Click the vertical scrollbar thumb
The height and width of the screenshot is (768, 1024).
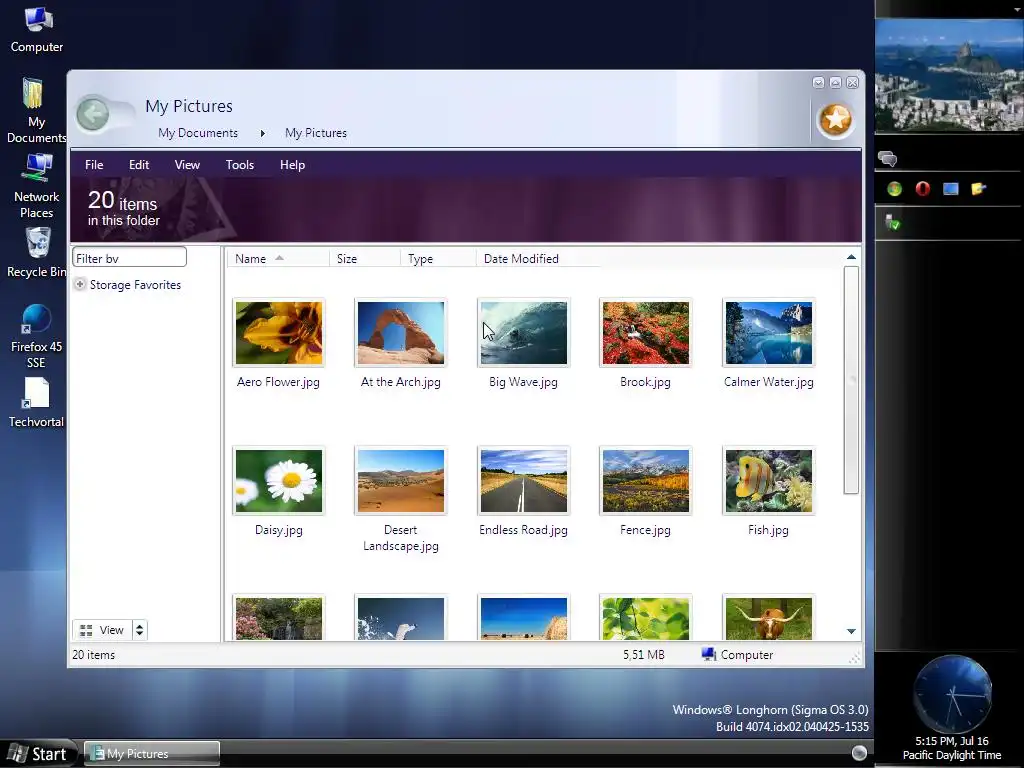(x=851, y=380)
